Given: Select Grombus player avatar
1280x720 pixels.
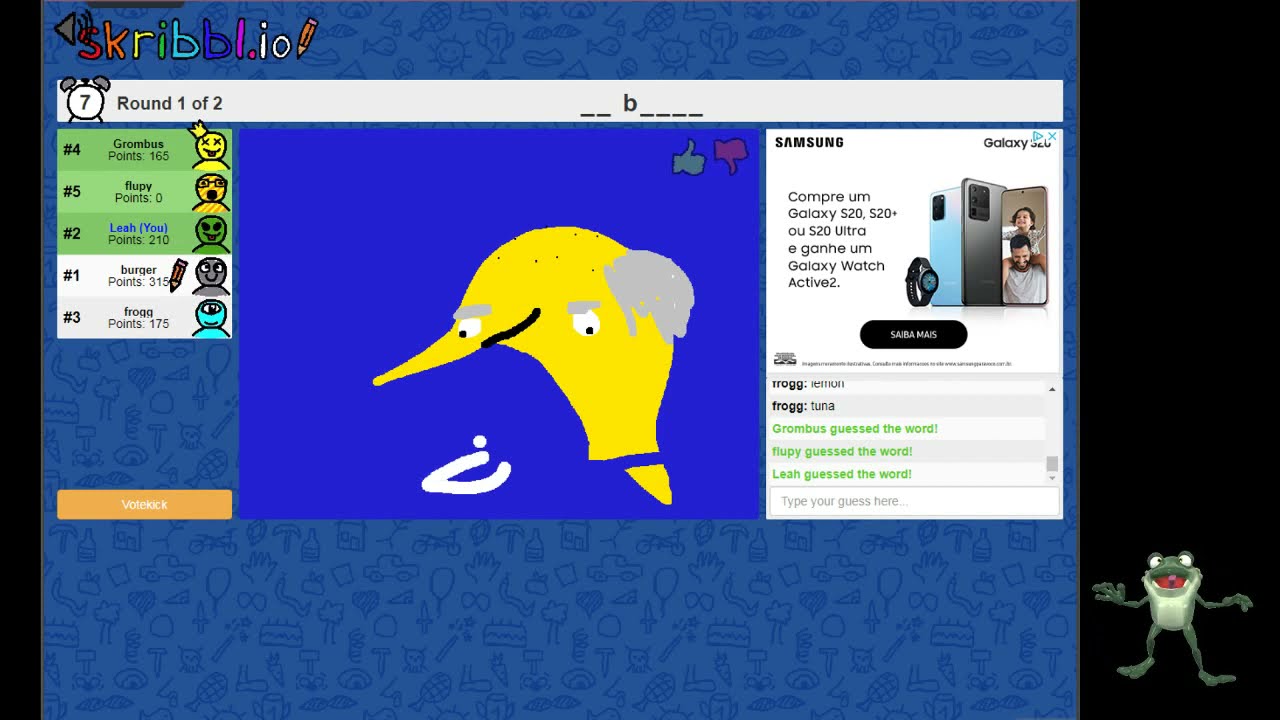Looking at the screenshot, I should (x=211, y=148).
